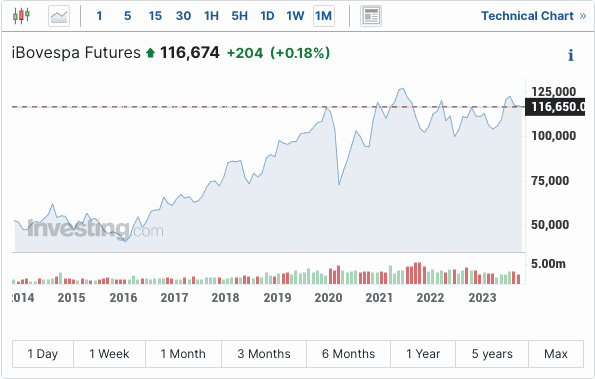Show the 1 Year range
Screen dimensions: 595x379
[423, 354]
